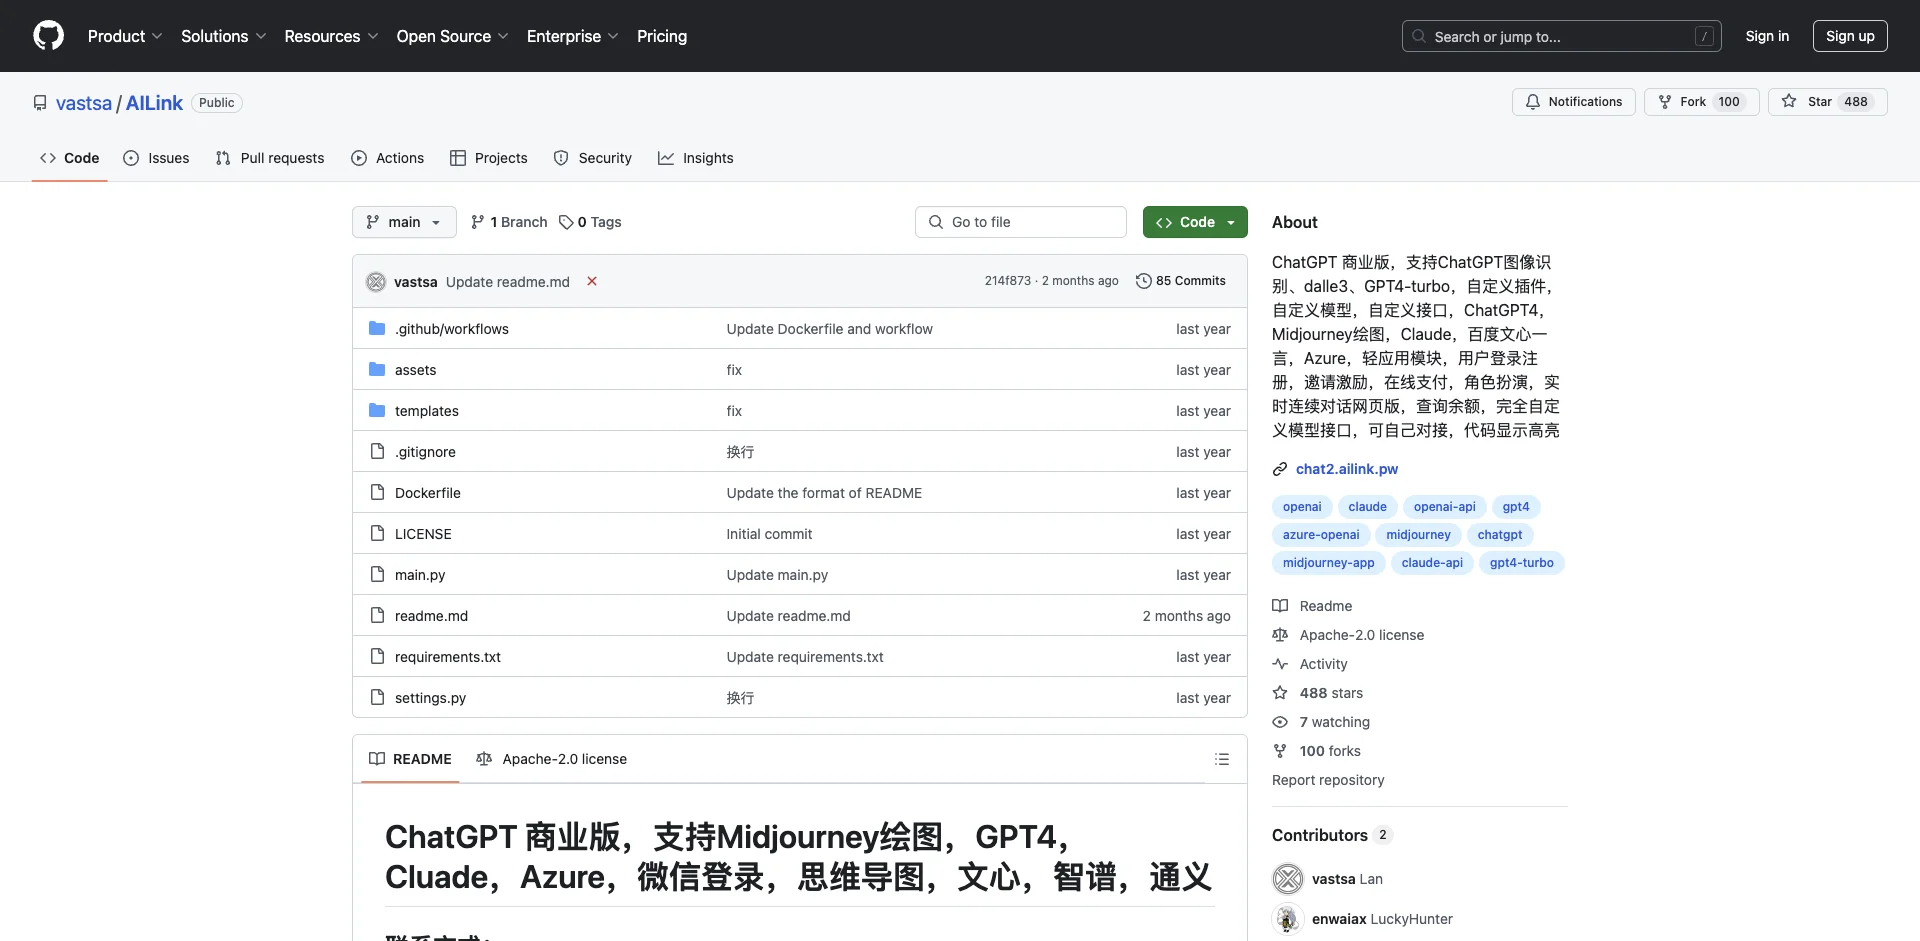Expand the Enterprise menu
Screen dimensions: 1920x941
[572, 36]
